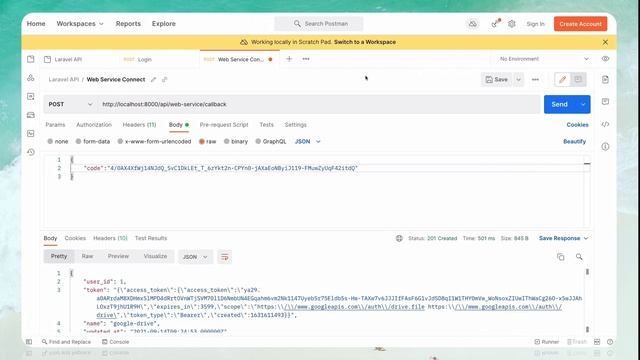Viewport: 640px width, 360px height.
Task: Switch to the Headers (11) request tab
Action: tap(139, 124)
